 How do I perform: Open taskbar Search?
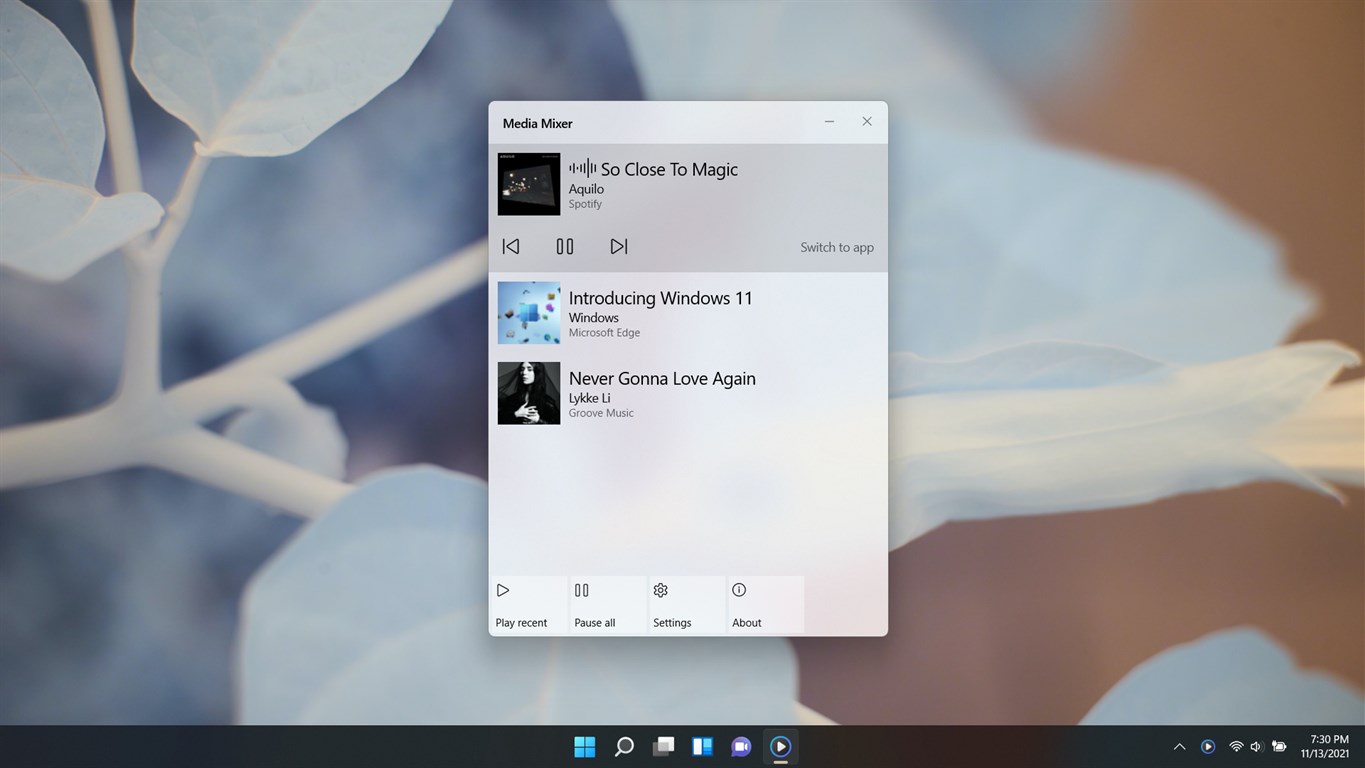(624, 746)
